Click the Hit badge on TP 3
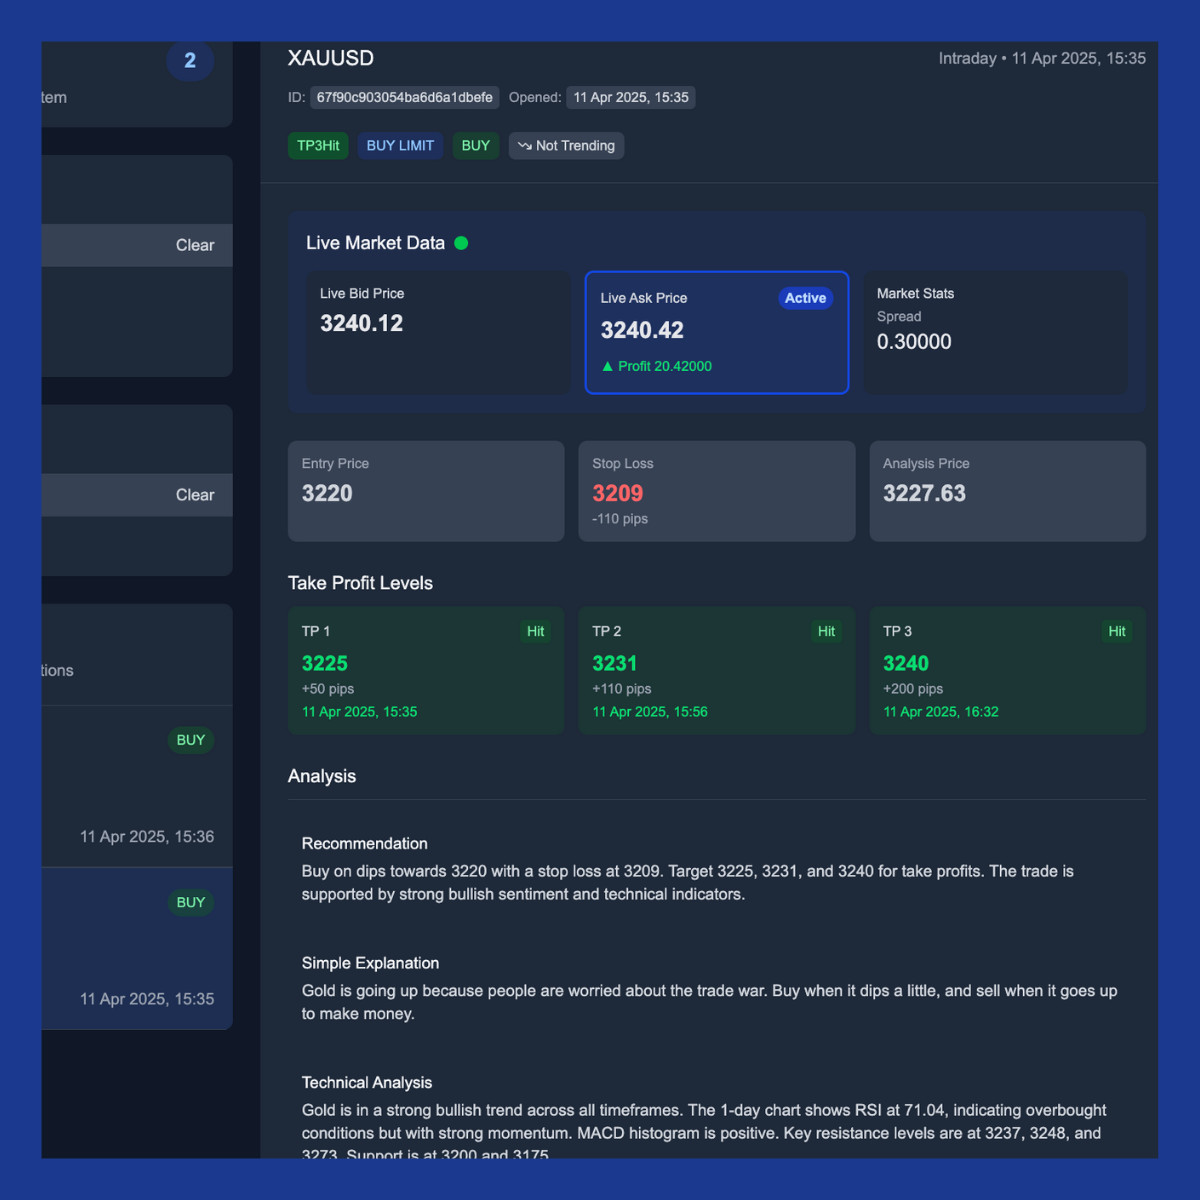The height and width of the screenshot is (1200, 1200). click(x=1117, y=631)
